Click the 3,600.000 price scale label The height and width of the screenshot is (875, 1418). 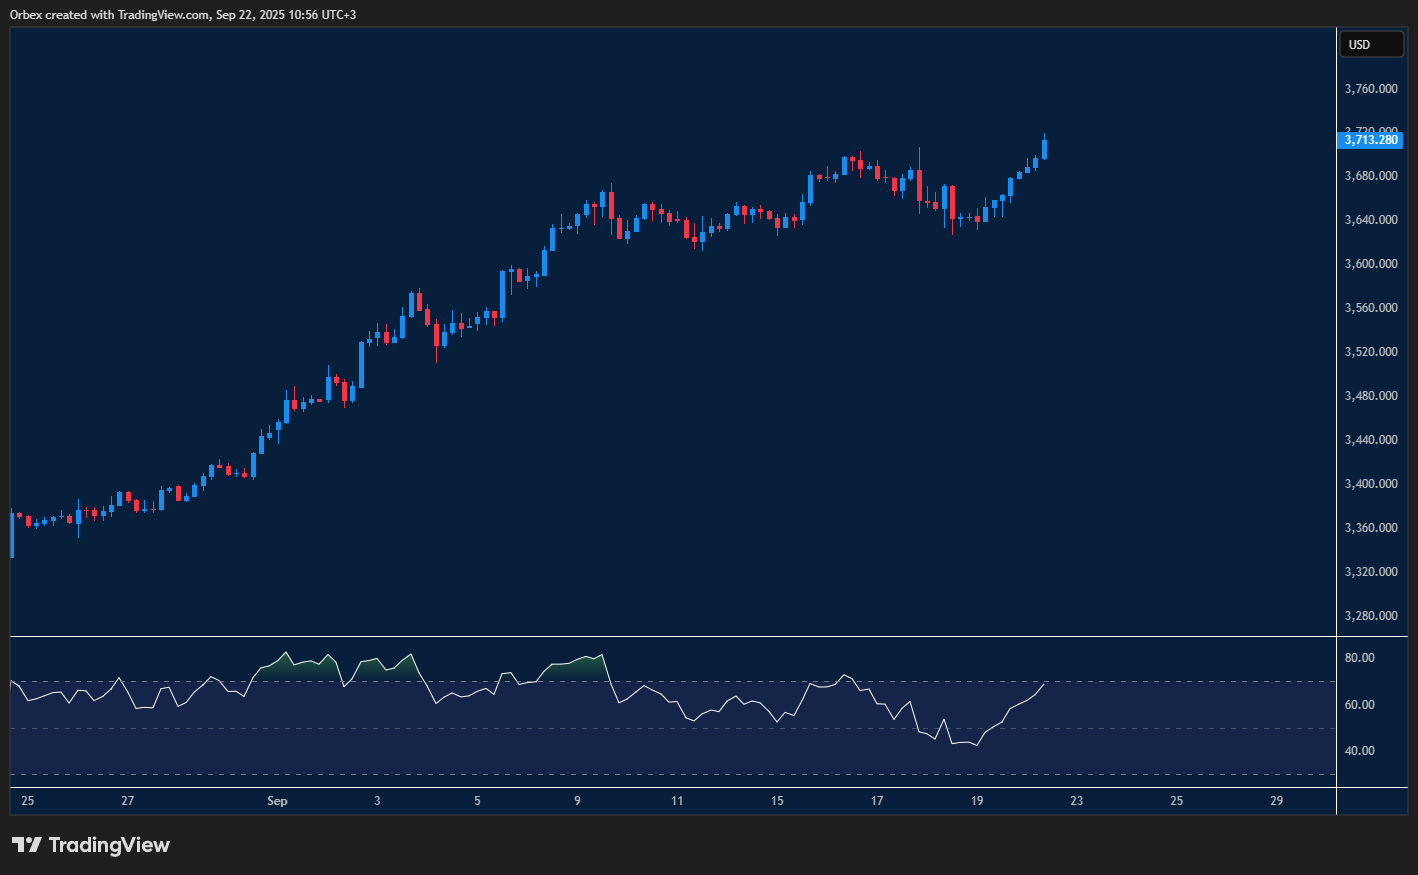coord(1370,264)
